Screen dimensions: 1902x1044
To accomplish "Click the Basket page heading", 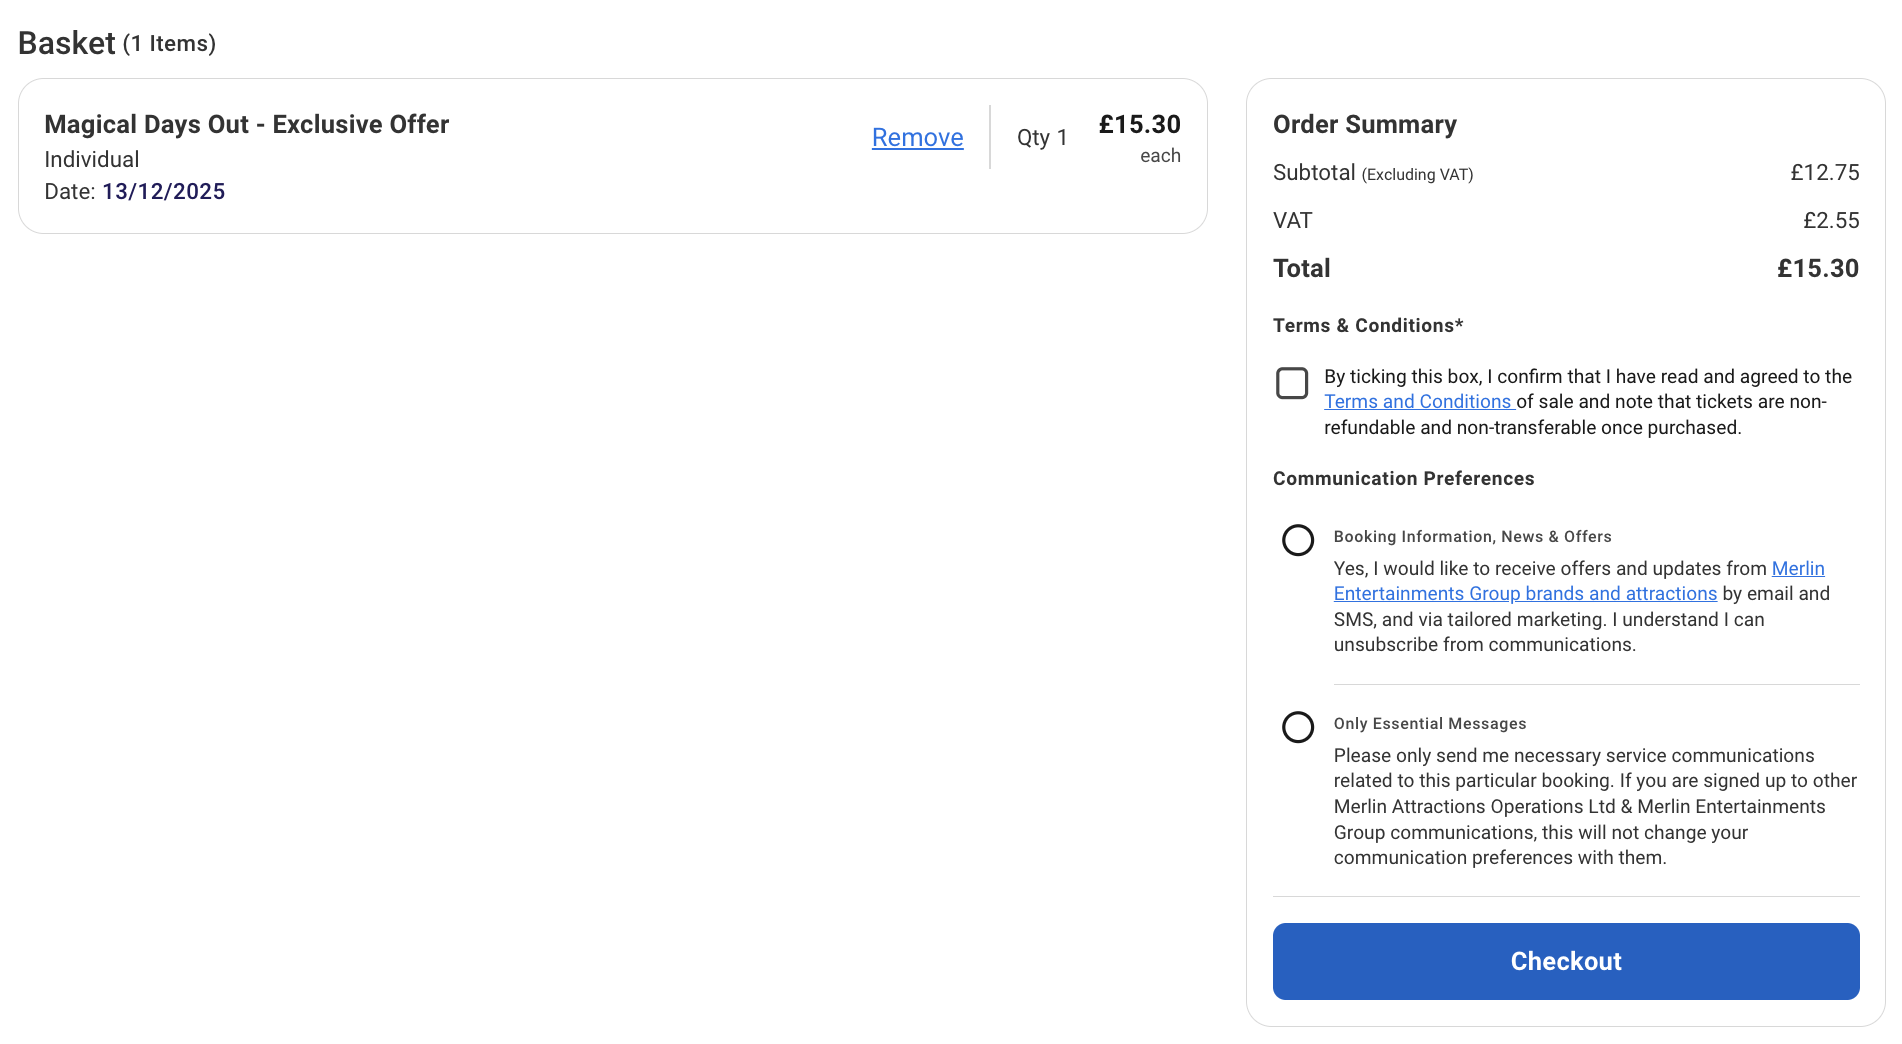I will (66, 43).
